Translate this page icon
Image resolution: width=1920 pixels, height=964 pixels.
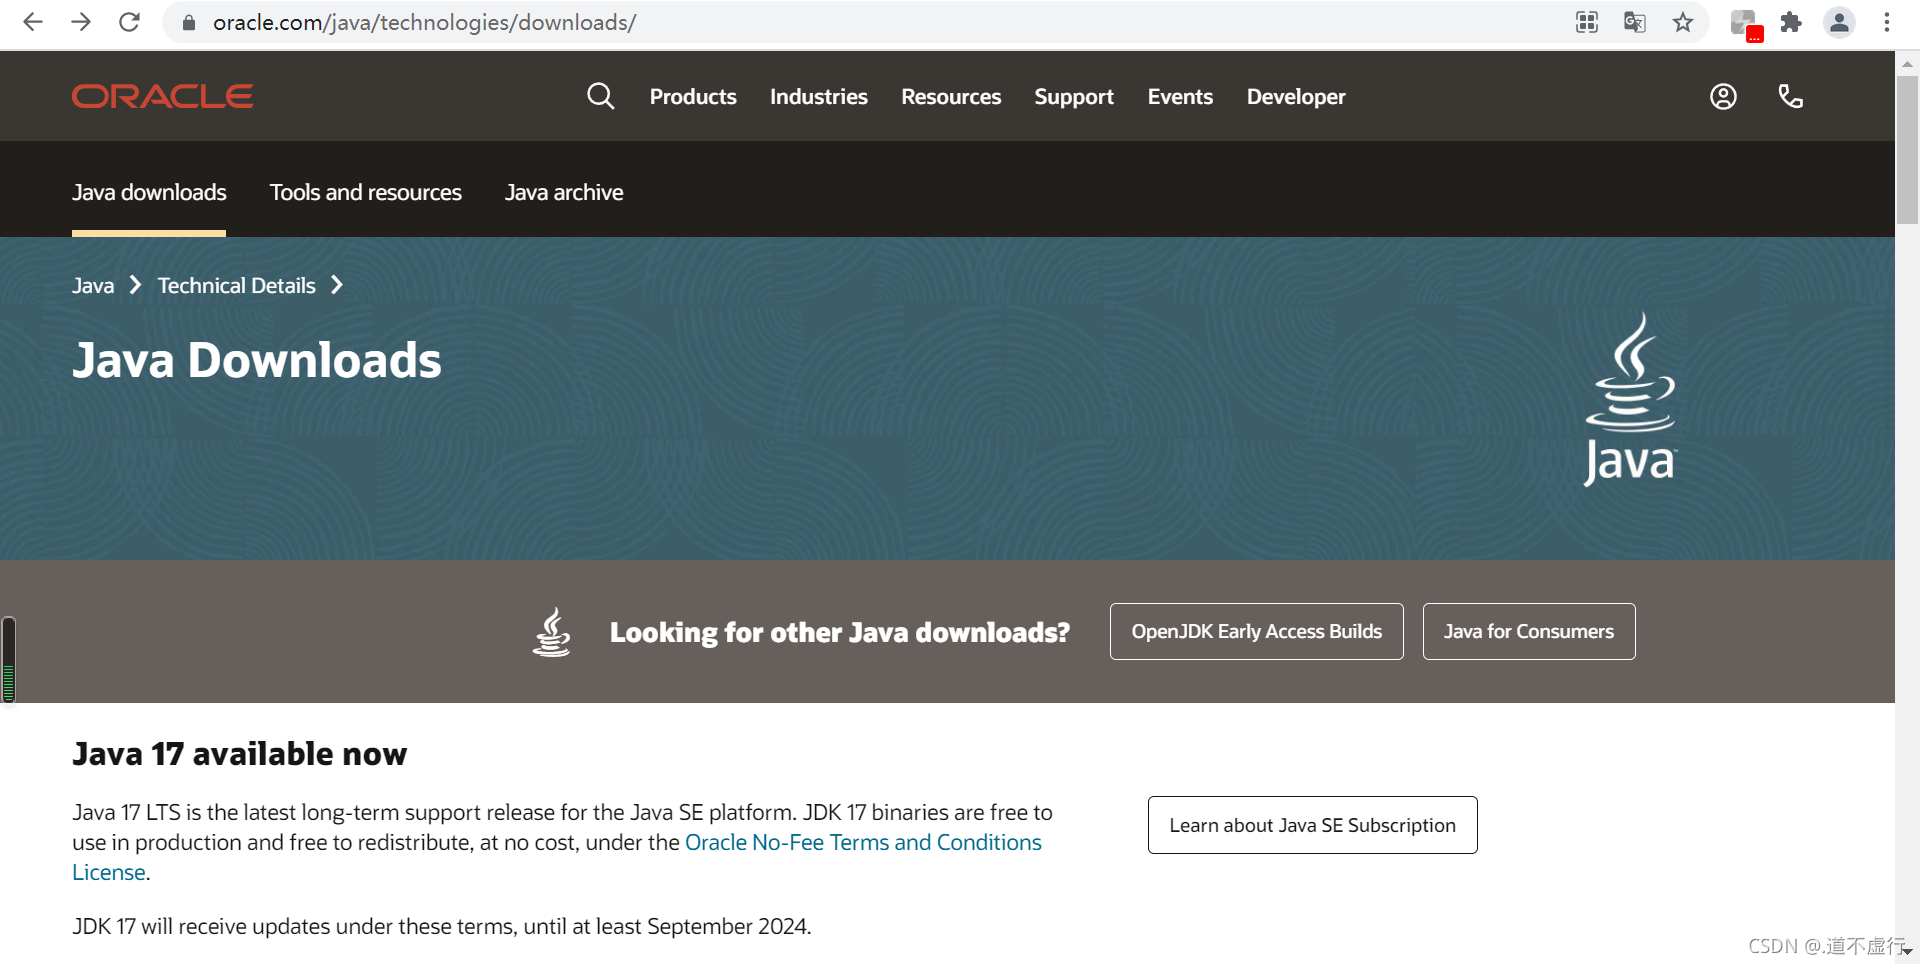click(1635, 22)
